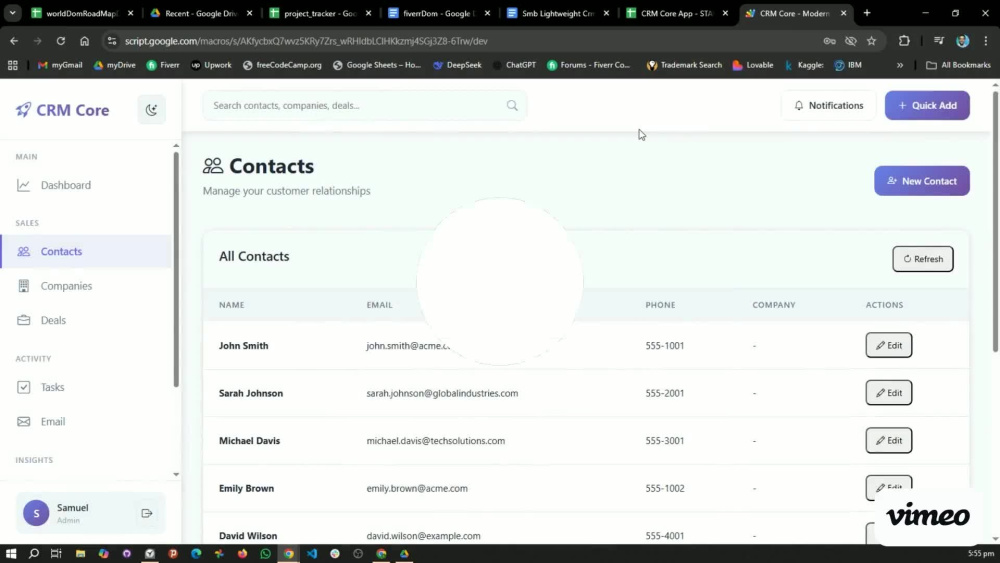Click the name John Smith

244,346
